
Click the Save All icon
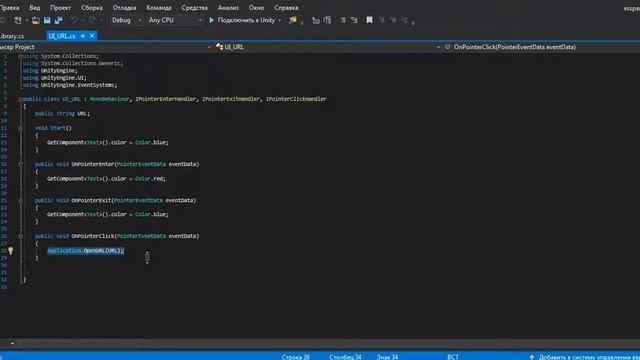click(x=59, y=20)
